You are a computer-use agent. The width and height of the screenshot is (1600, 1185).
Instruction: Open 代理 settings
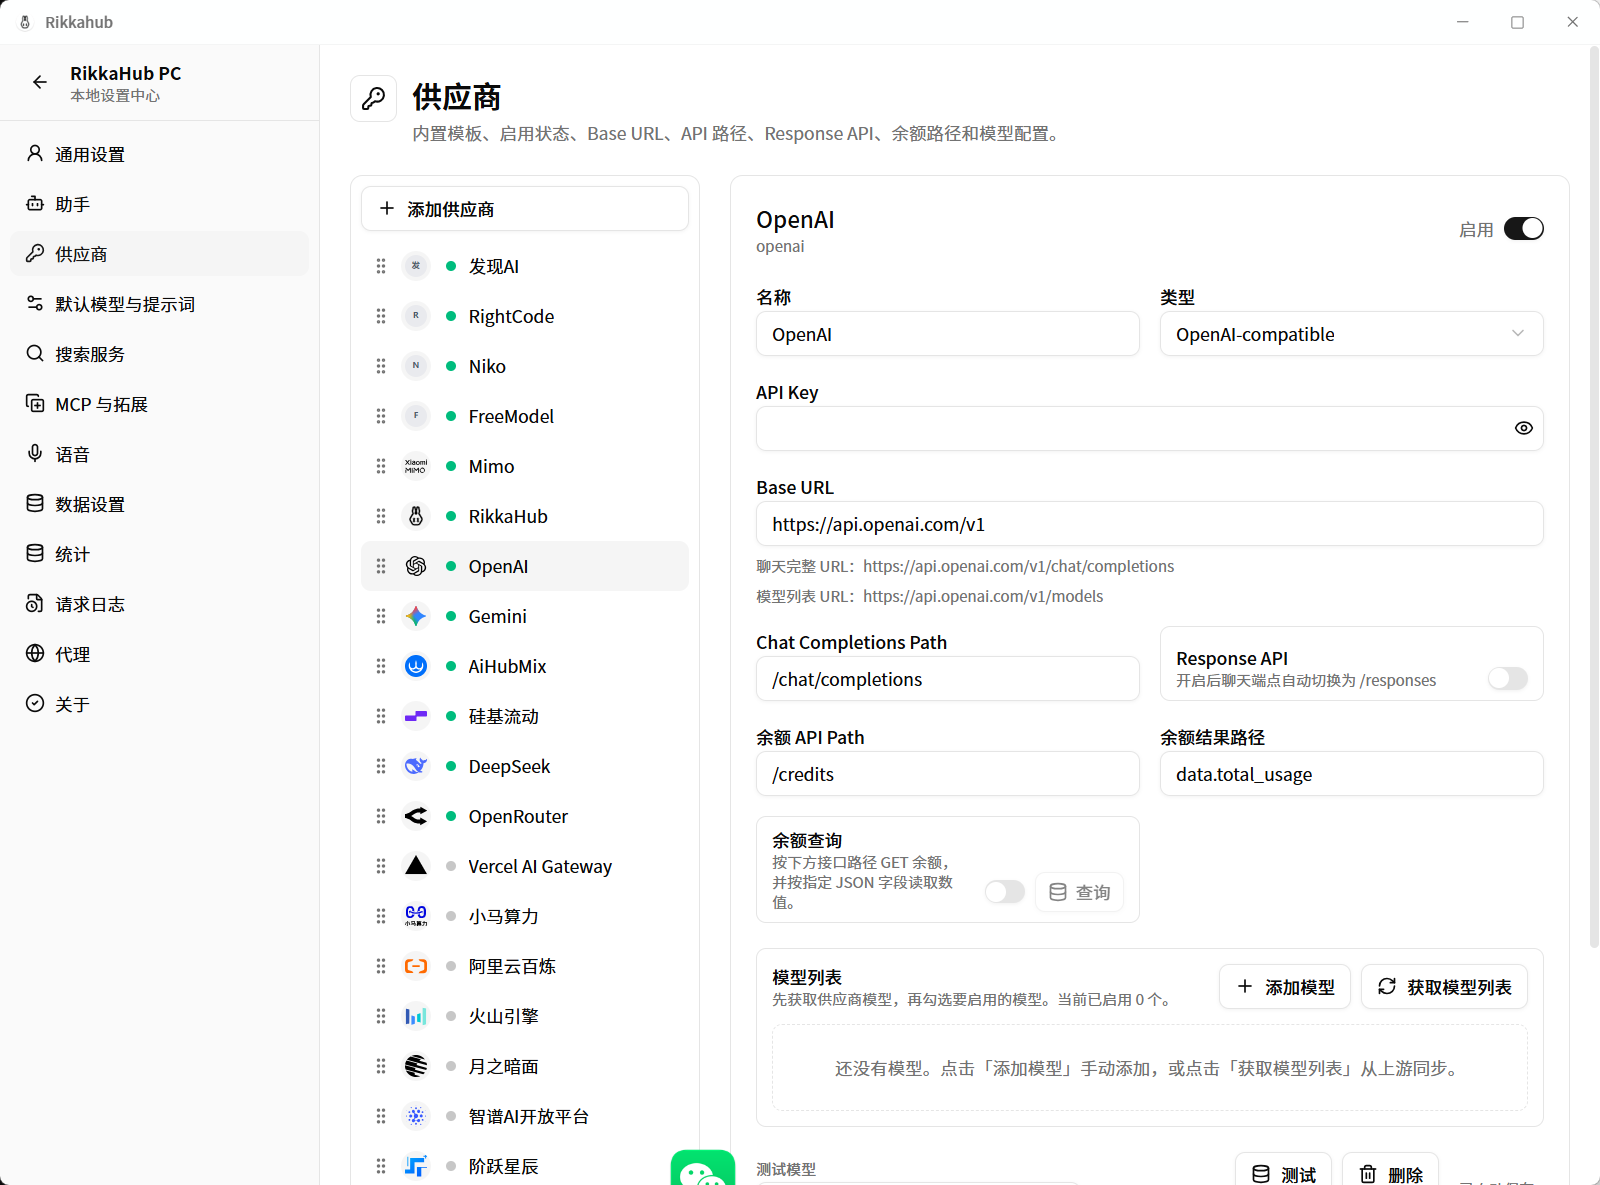click(160, 654)
